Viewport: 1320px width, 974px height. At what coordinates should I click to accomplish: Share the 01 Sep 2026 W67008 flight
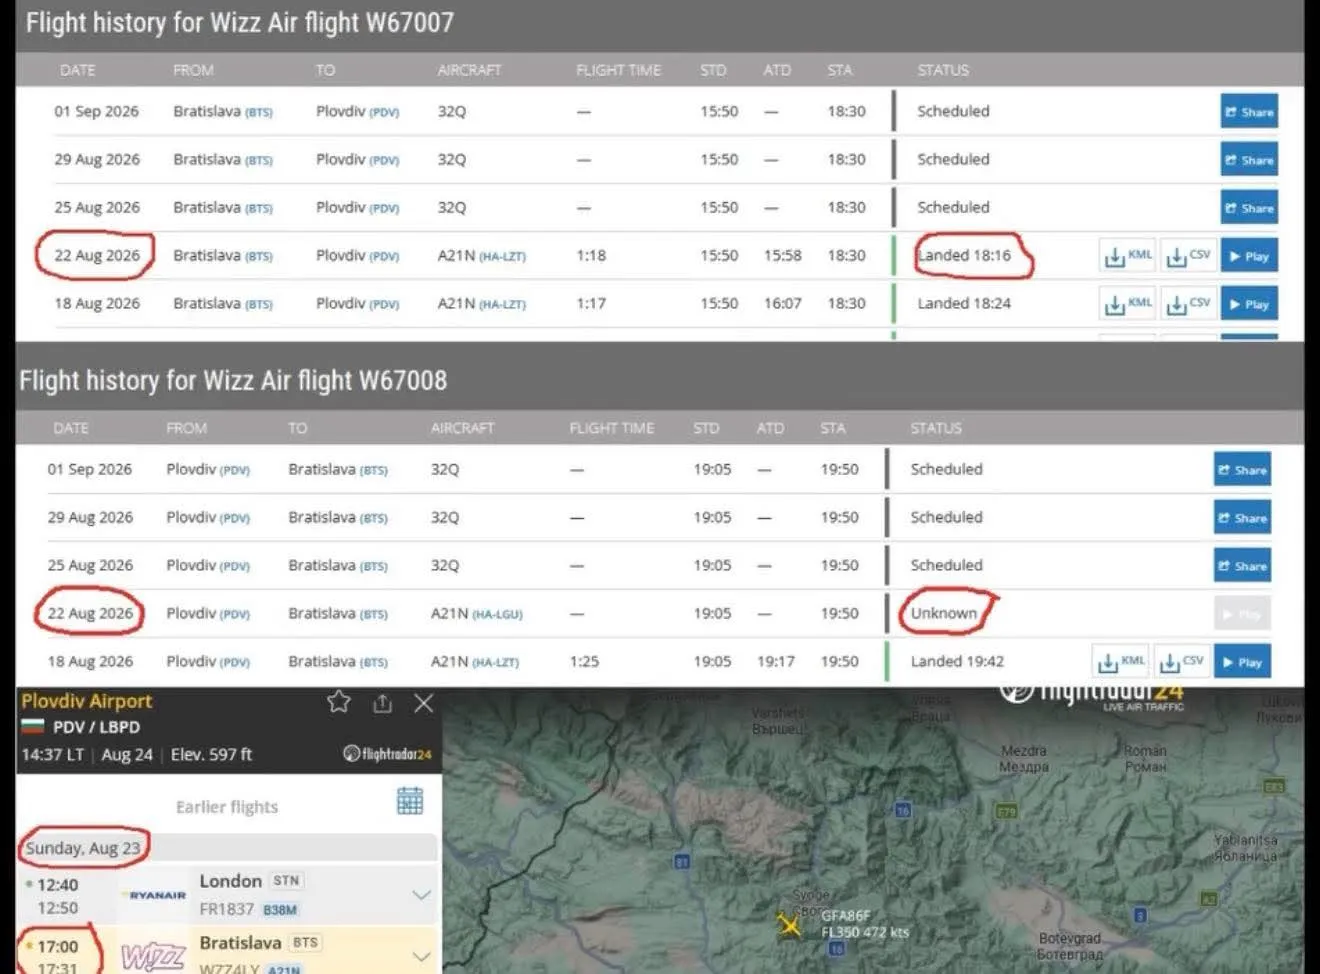point(1242,469)
